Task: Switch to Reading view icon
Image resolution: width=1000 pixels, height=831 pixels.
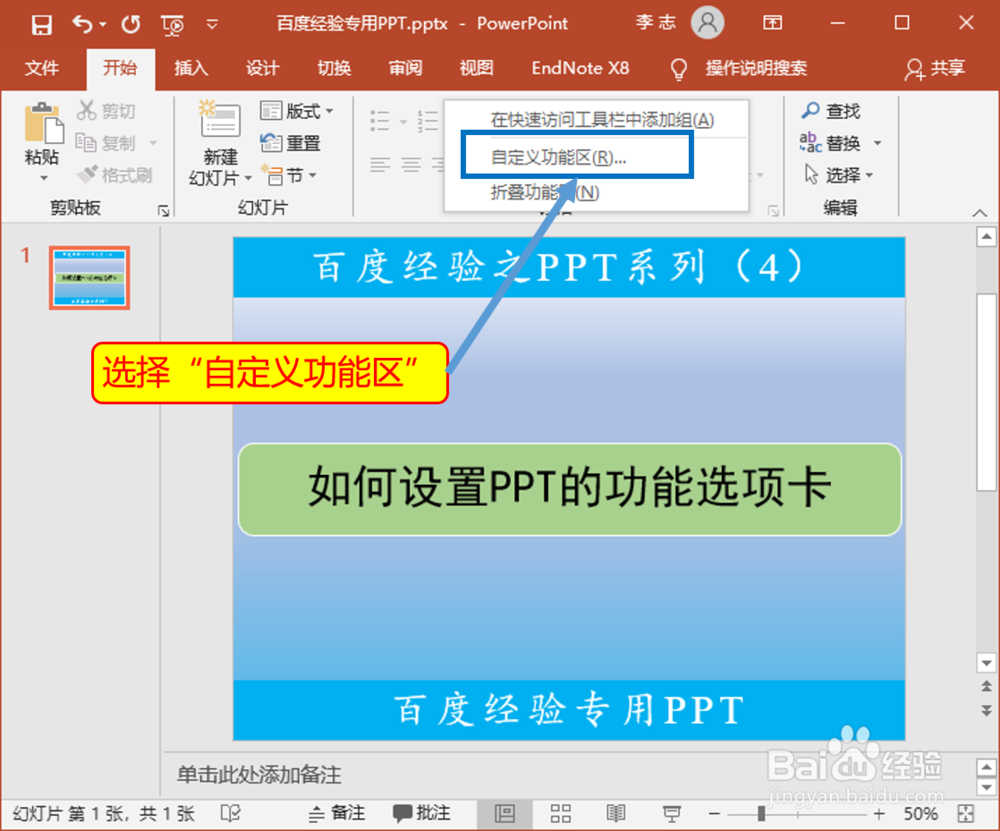Action: pyautogui.click(x=616, y=813)
